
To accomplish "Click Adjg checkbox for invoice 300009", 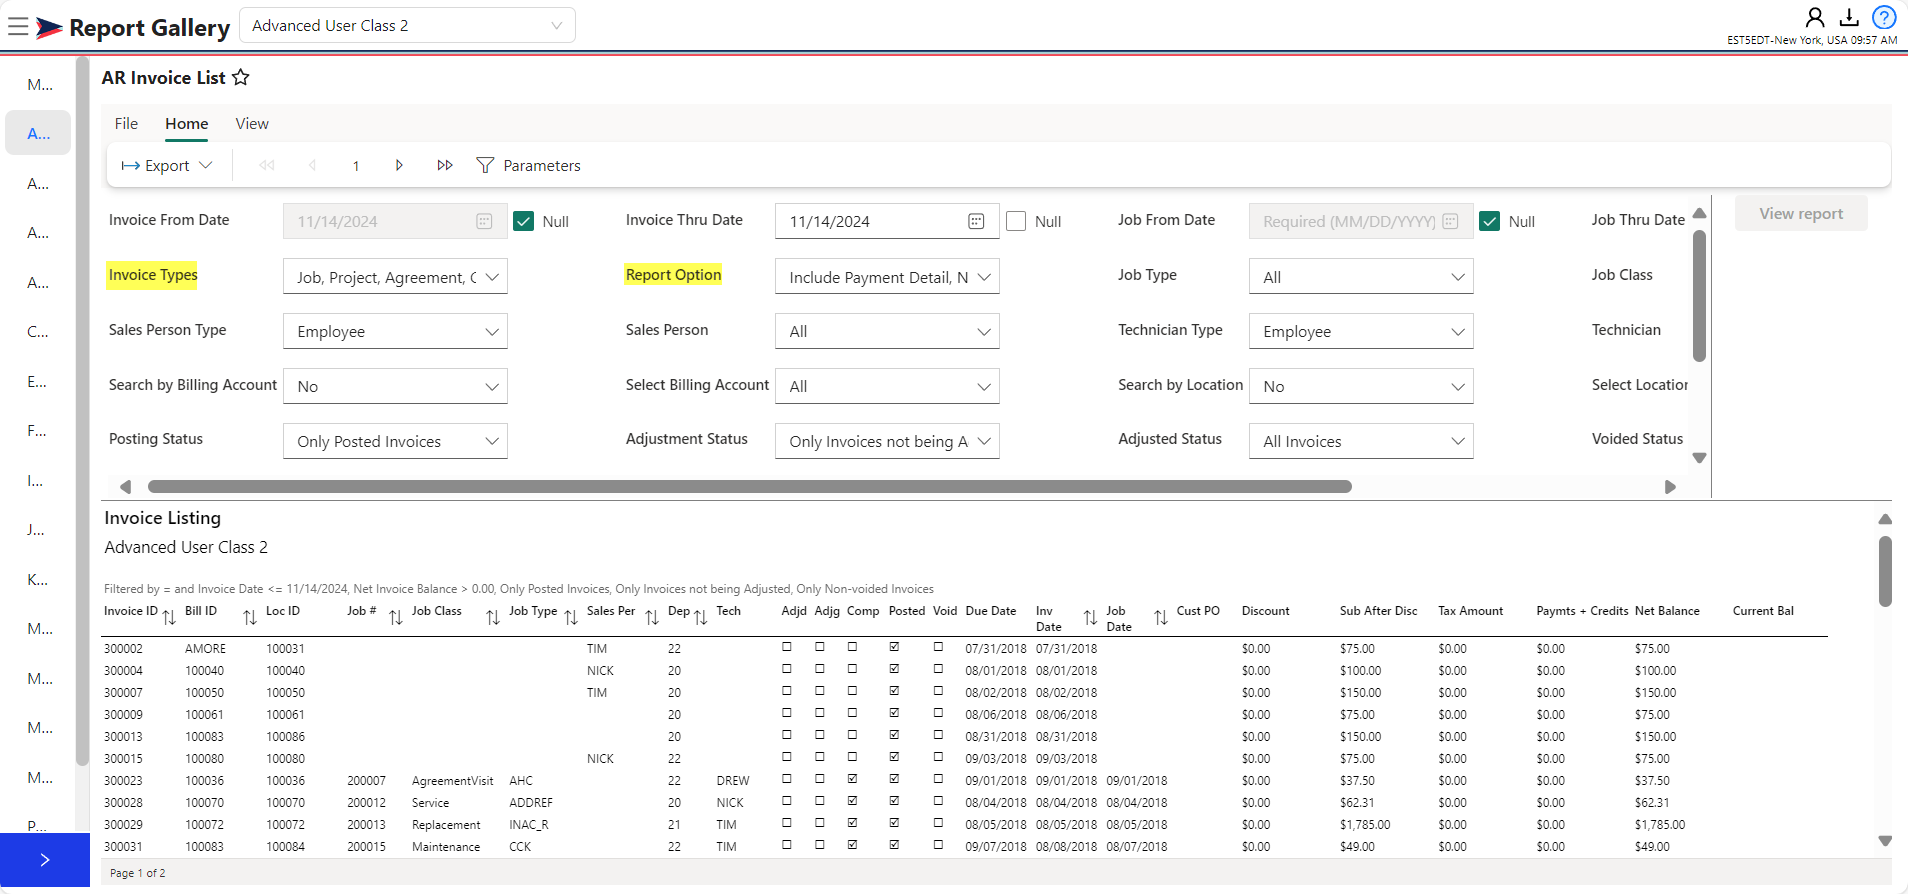I will tap(820, 713).
